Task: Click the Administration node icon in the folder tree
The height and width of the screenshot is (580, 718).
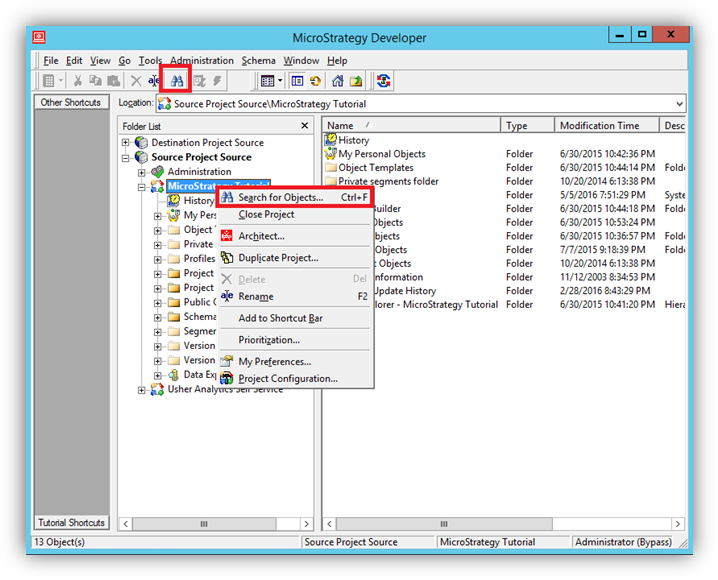Action: [x=157, y=172]
